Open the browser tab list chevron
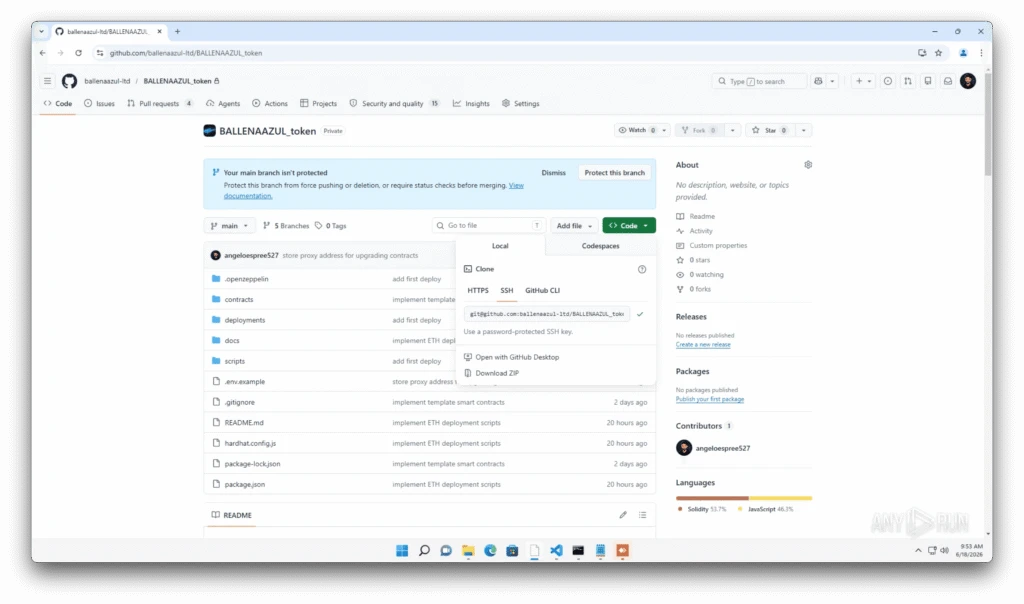The width and height of the screenshot is (1024, 604). click(41, 31)
